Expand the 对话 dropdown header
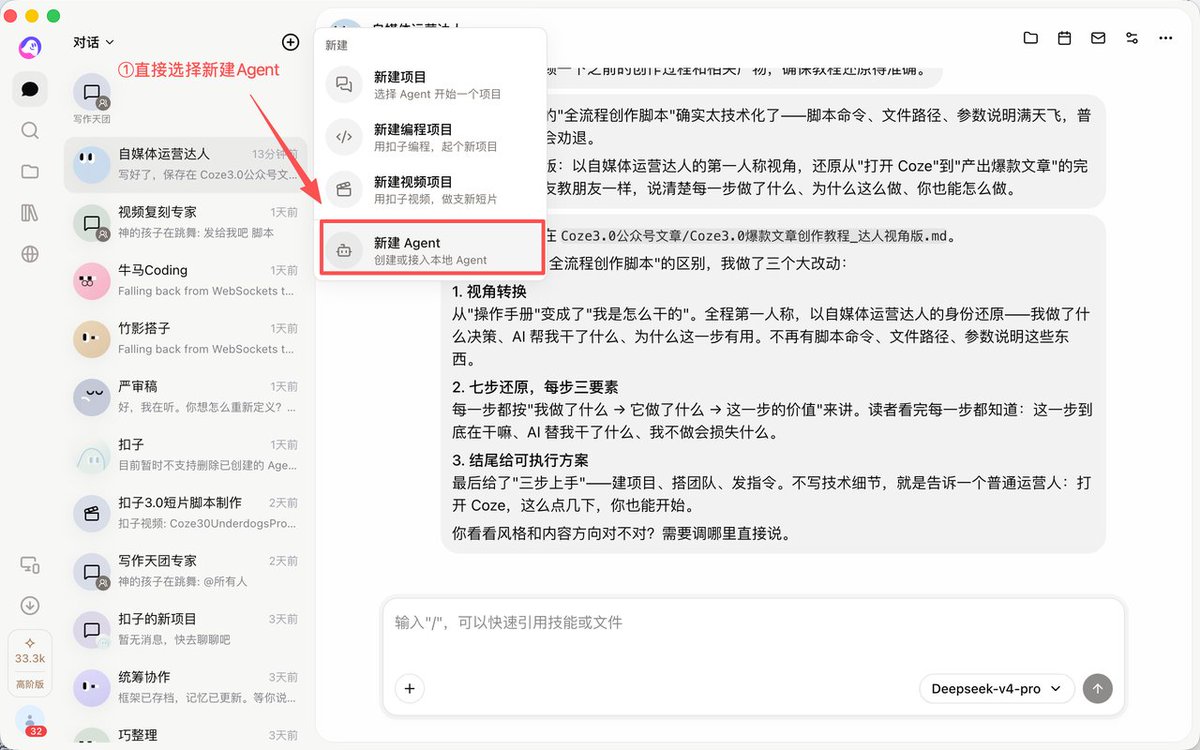The width and height of the screenshot is (1200, 750). [93, 42]
